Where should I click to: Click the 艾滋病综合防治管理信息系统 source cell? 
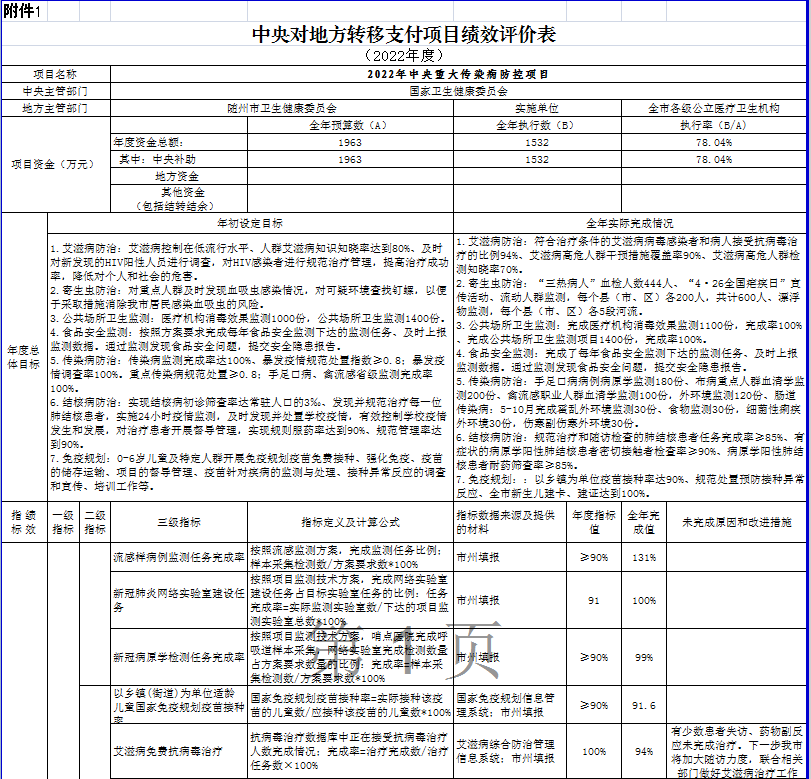click(x=510, y=751)
